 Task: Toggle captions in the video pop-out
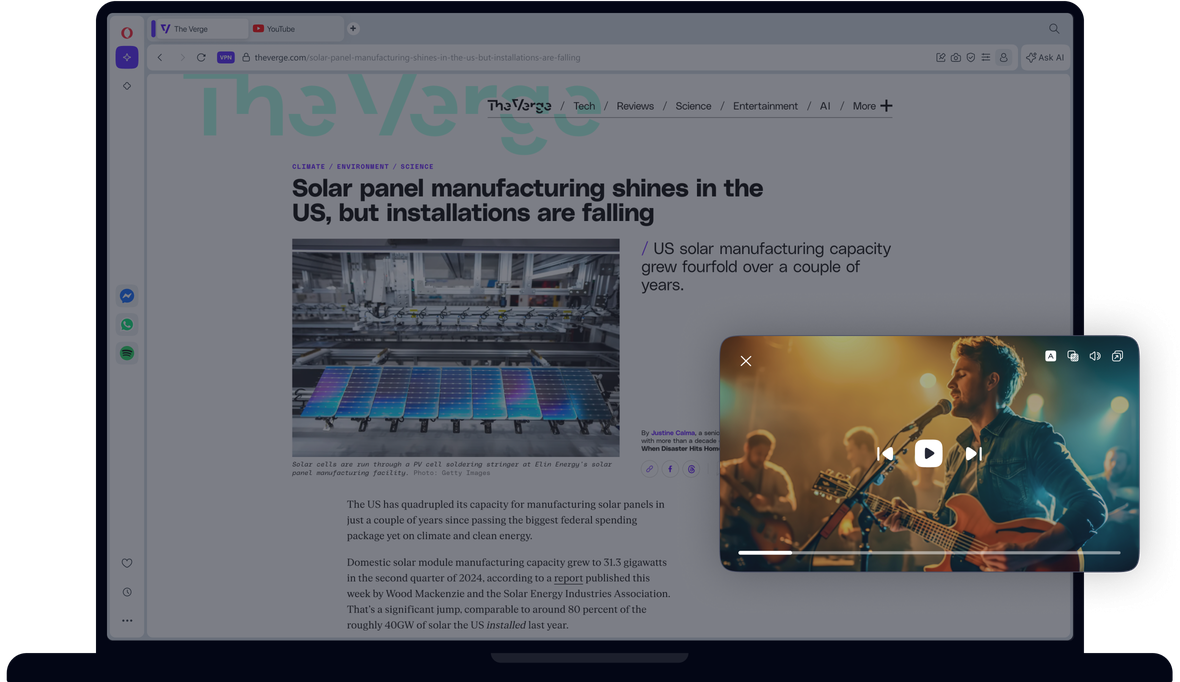click(1051, 356)
